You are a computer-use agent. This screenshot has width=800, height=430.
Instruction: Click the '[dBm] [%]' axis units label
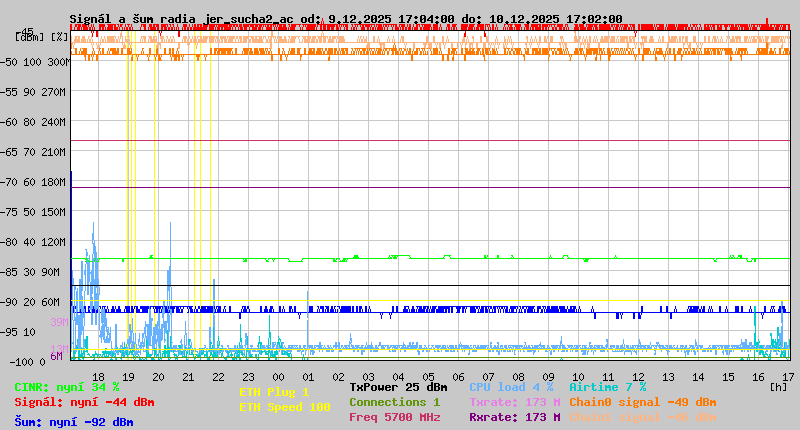click(x=41, y=37)
